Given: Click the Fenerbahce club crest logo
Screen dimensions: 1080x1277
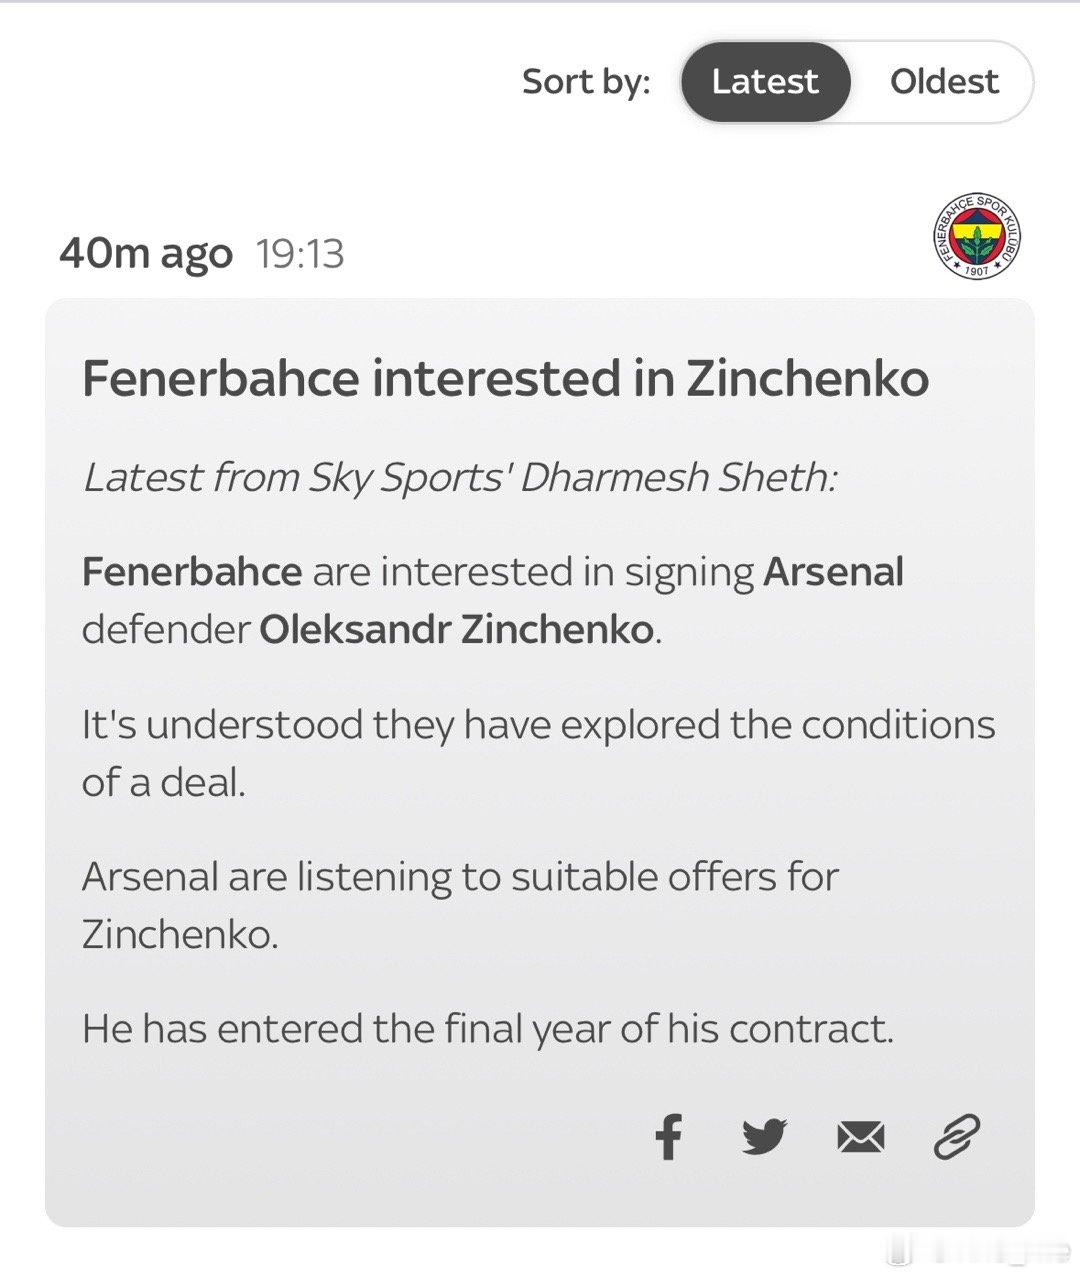Looking at the screenshot, I should [x=978, y=236].
